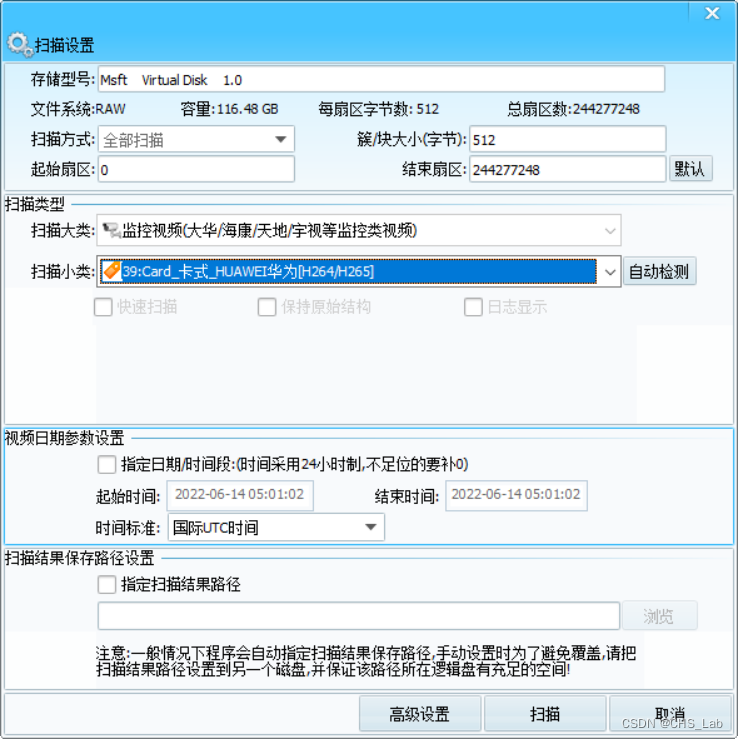738x739 pixels.
Task: Start scanning with the 扫描 button
Action: tap(545, 714)
